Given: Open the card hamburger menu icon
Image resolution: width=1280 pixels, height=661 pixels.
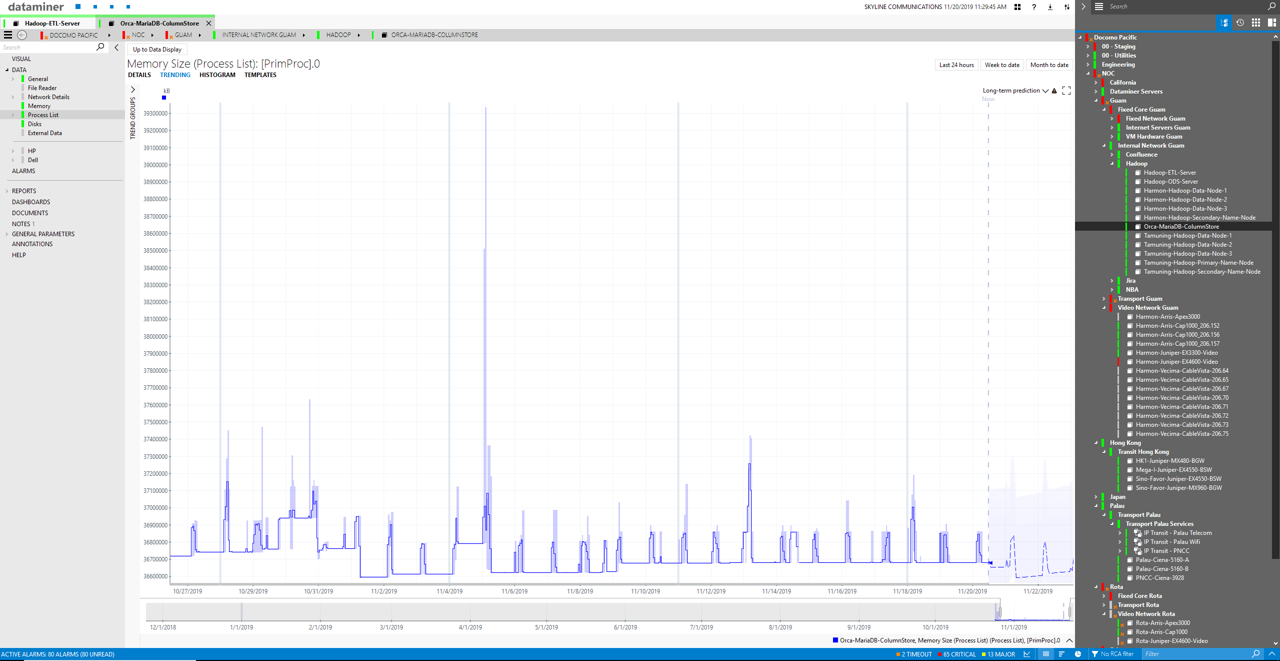Looking at the screenshot, I should point(8,35).
